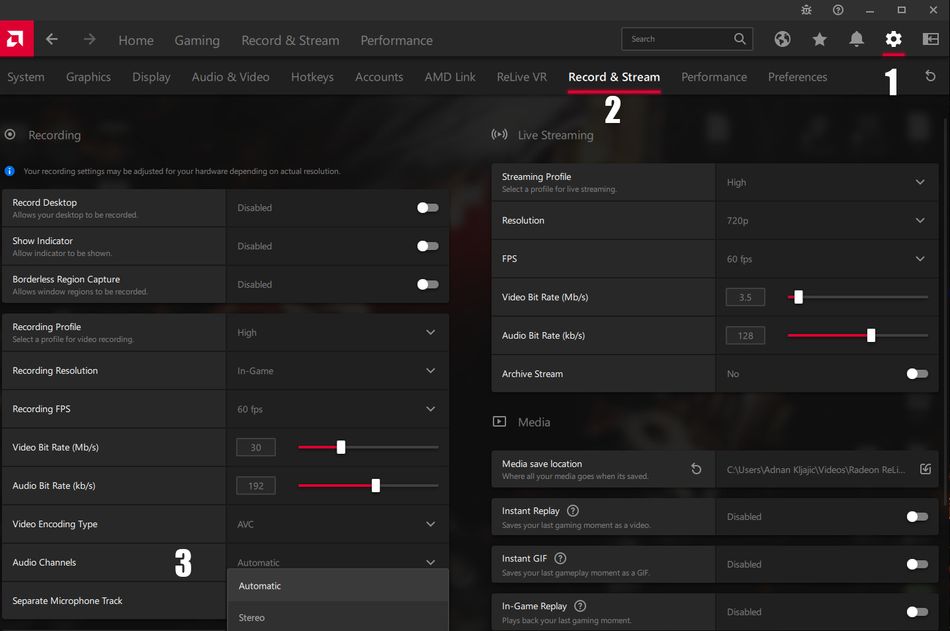Toggle the sidebar panel icon
Image resolution: width=950 pixels, height=631 pixels.
[x=930, y=39]
